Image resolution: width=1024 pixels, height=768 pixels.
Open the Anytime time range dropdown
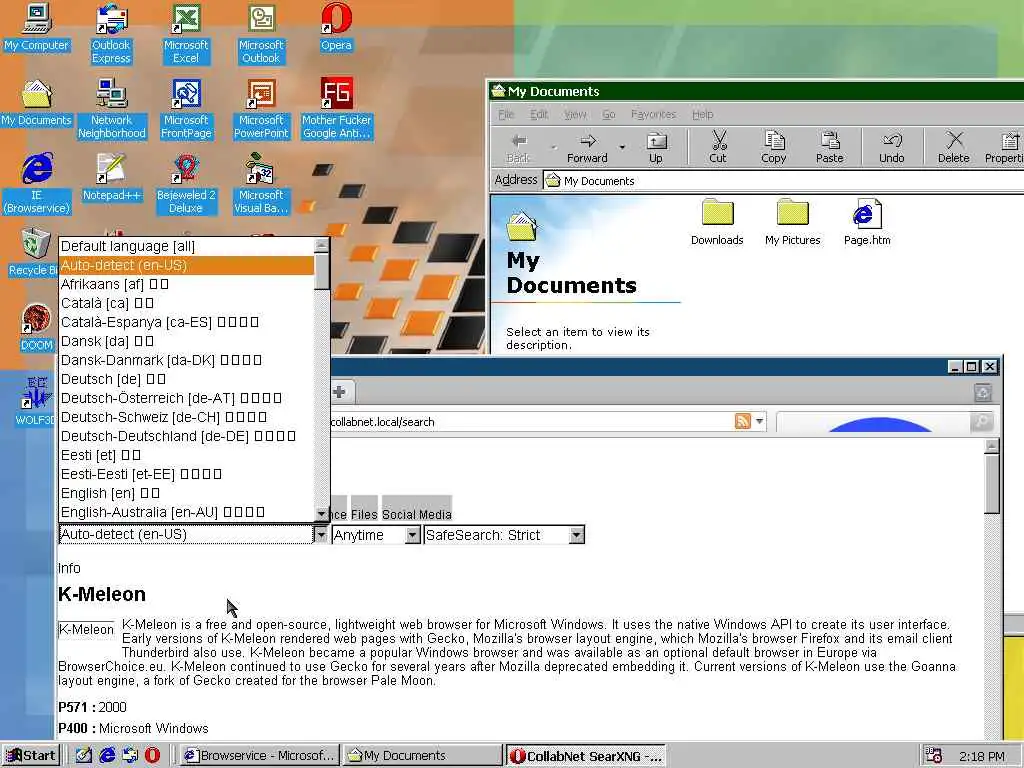[376, 536]
